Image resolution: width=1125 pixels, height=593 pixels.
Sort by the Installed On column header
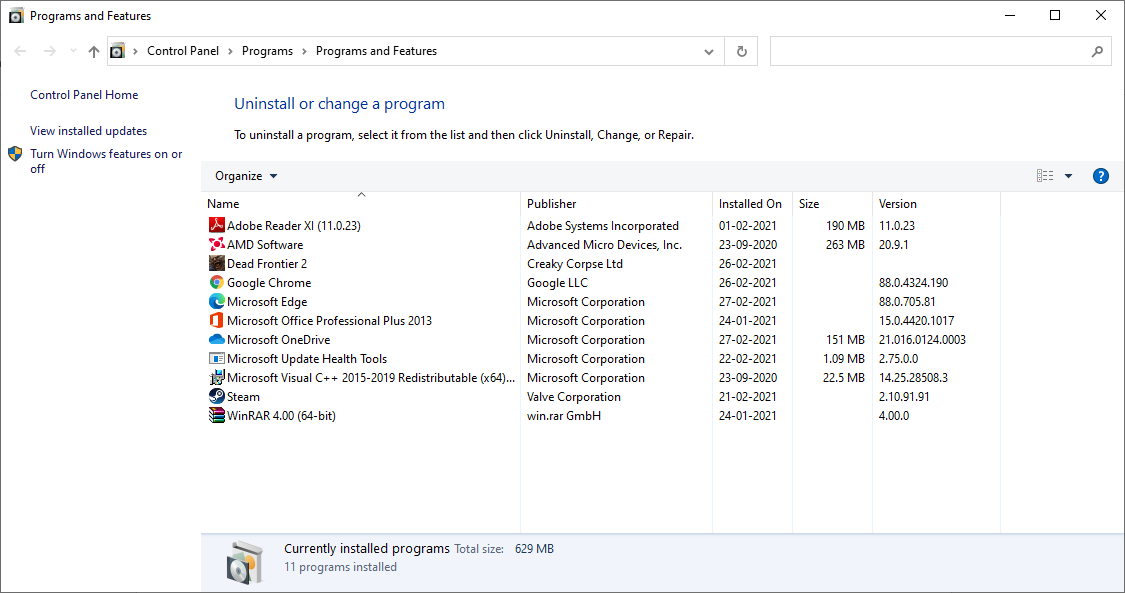(752, 204)
